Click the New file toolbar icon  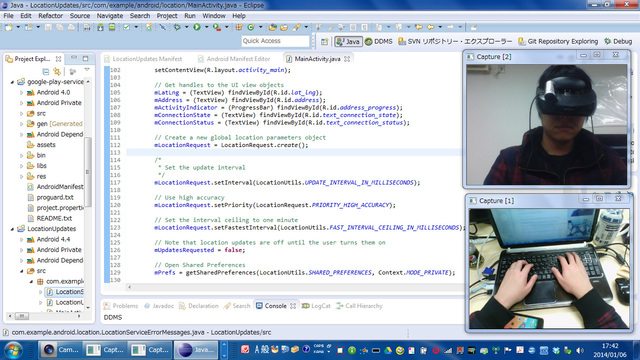9,27
